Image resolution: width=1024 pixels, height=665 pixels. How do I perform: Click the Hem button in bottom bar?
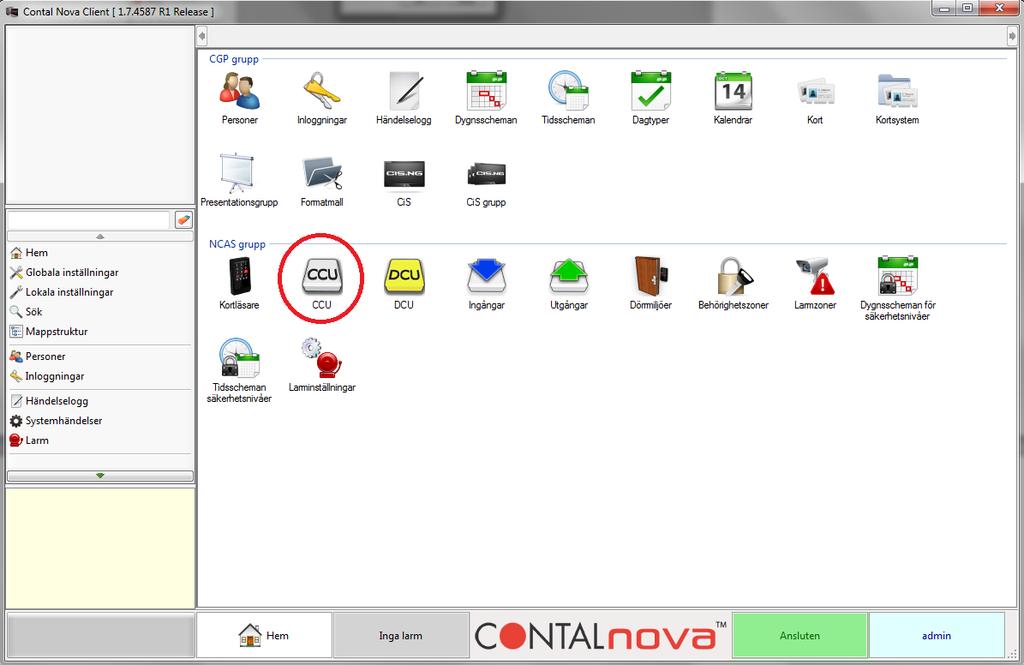point(264,635)
